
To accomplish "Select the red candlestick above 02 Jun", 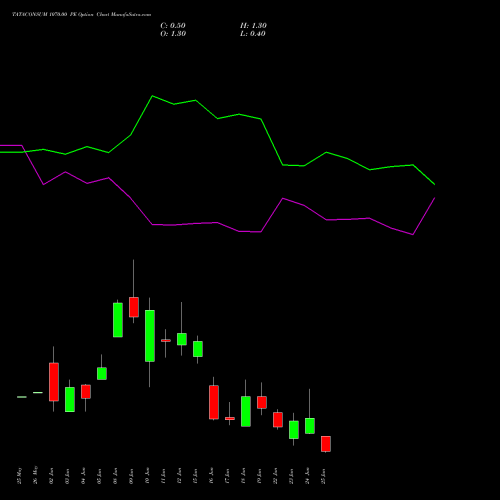I will point(54,382).
